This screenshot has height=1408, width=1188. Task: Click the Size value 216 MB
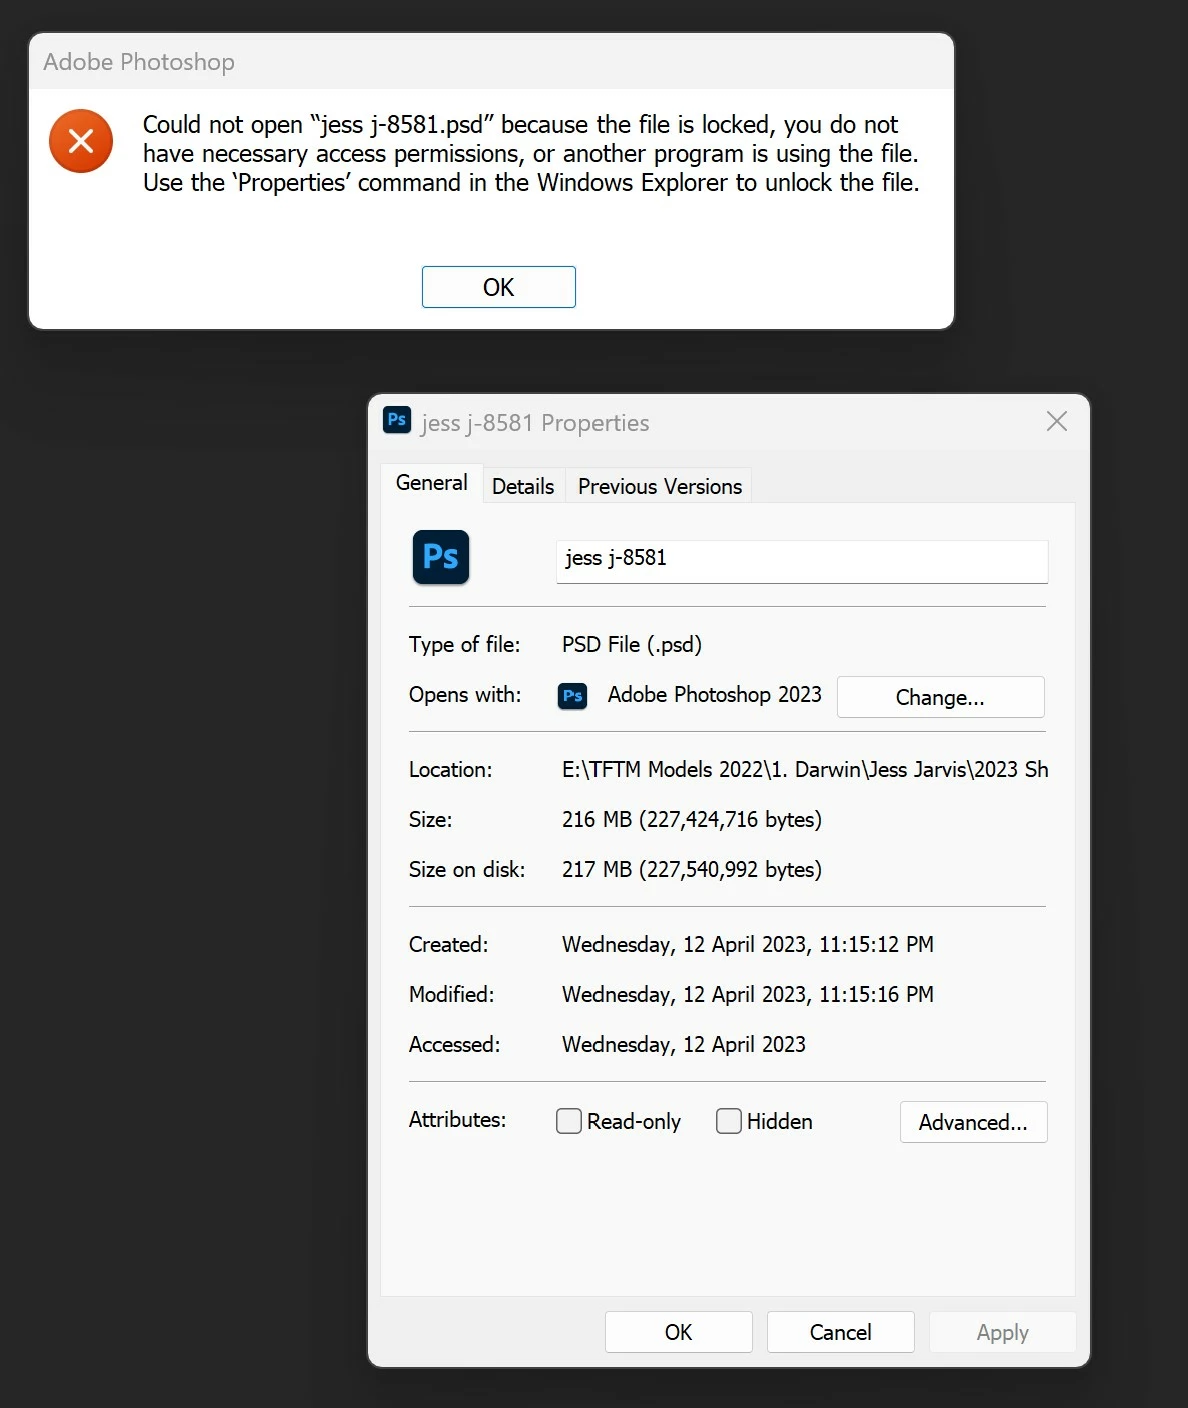pyautogui.click(x=692, y=819)
